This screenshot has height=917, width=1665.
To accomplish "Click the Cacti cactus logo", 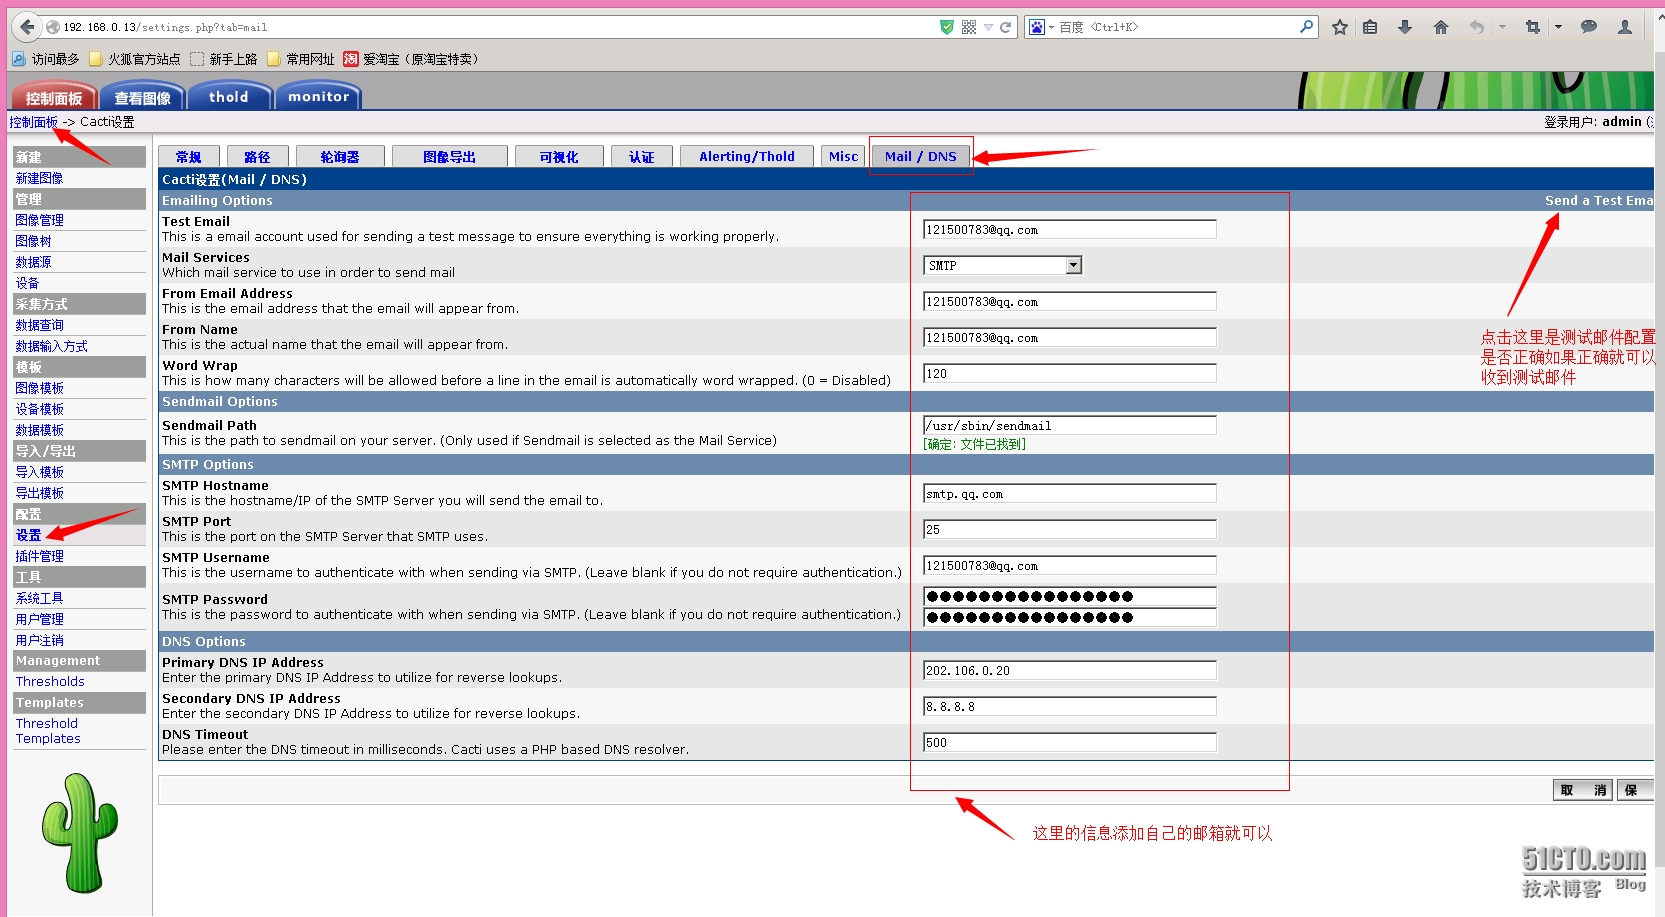I will (80, 833).
